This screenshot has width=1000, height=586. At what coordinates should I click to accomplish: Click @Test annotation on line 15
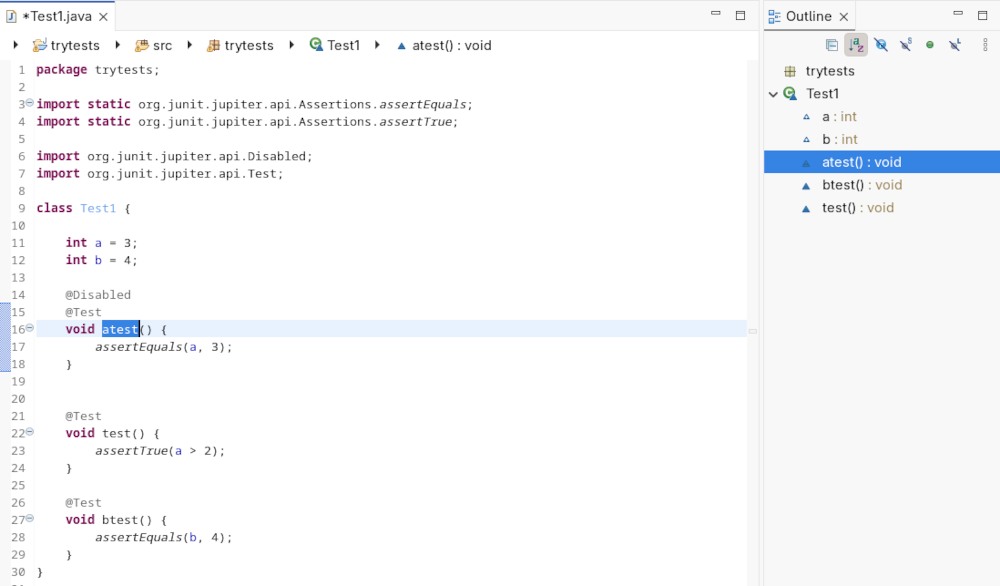pos(83,312)
